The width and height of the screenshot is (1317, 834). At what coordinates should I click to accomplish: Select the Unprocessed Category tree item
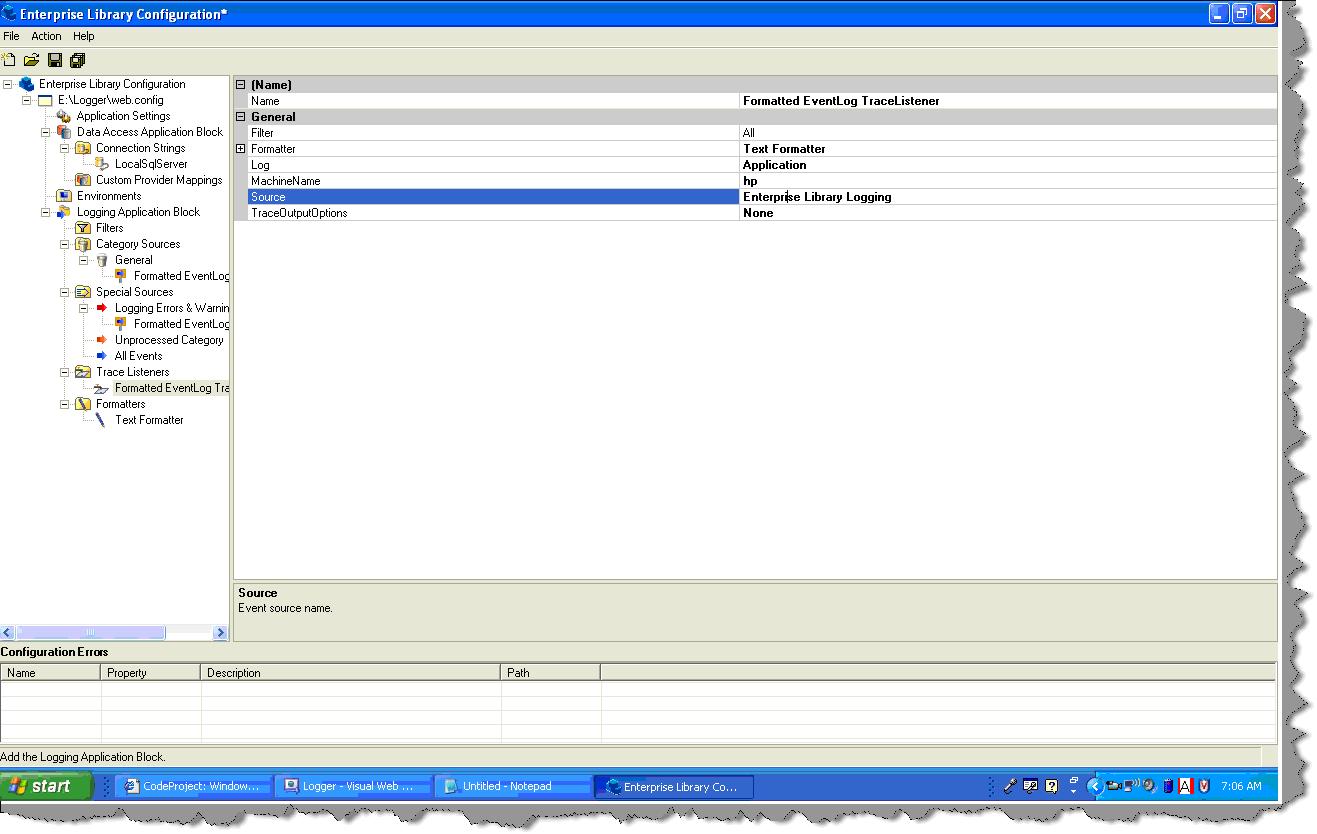click(169, 340)
